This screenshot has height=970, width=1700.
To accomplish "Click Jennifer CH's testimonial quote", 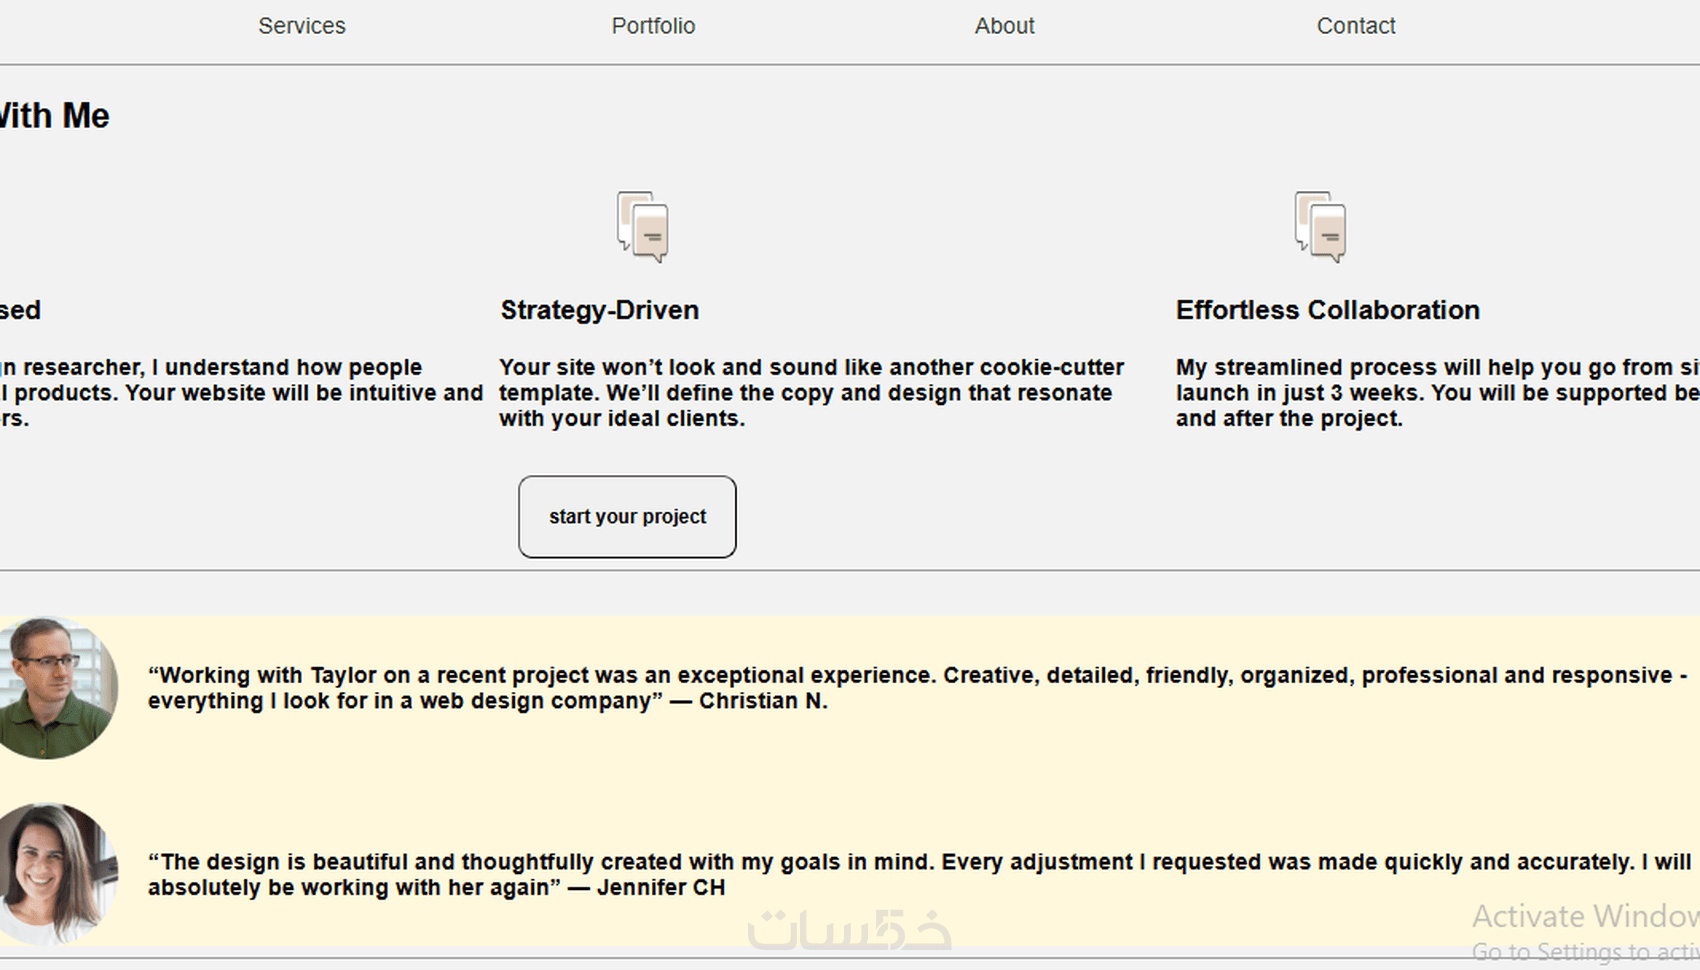I will [x=917, y=875].
